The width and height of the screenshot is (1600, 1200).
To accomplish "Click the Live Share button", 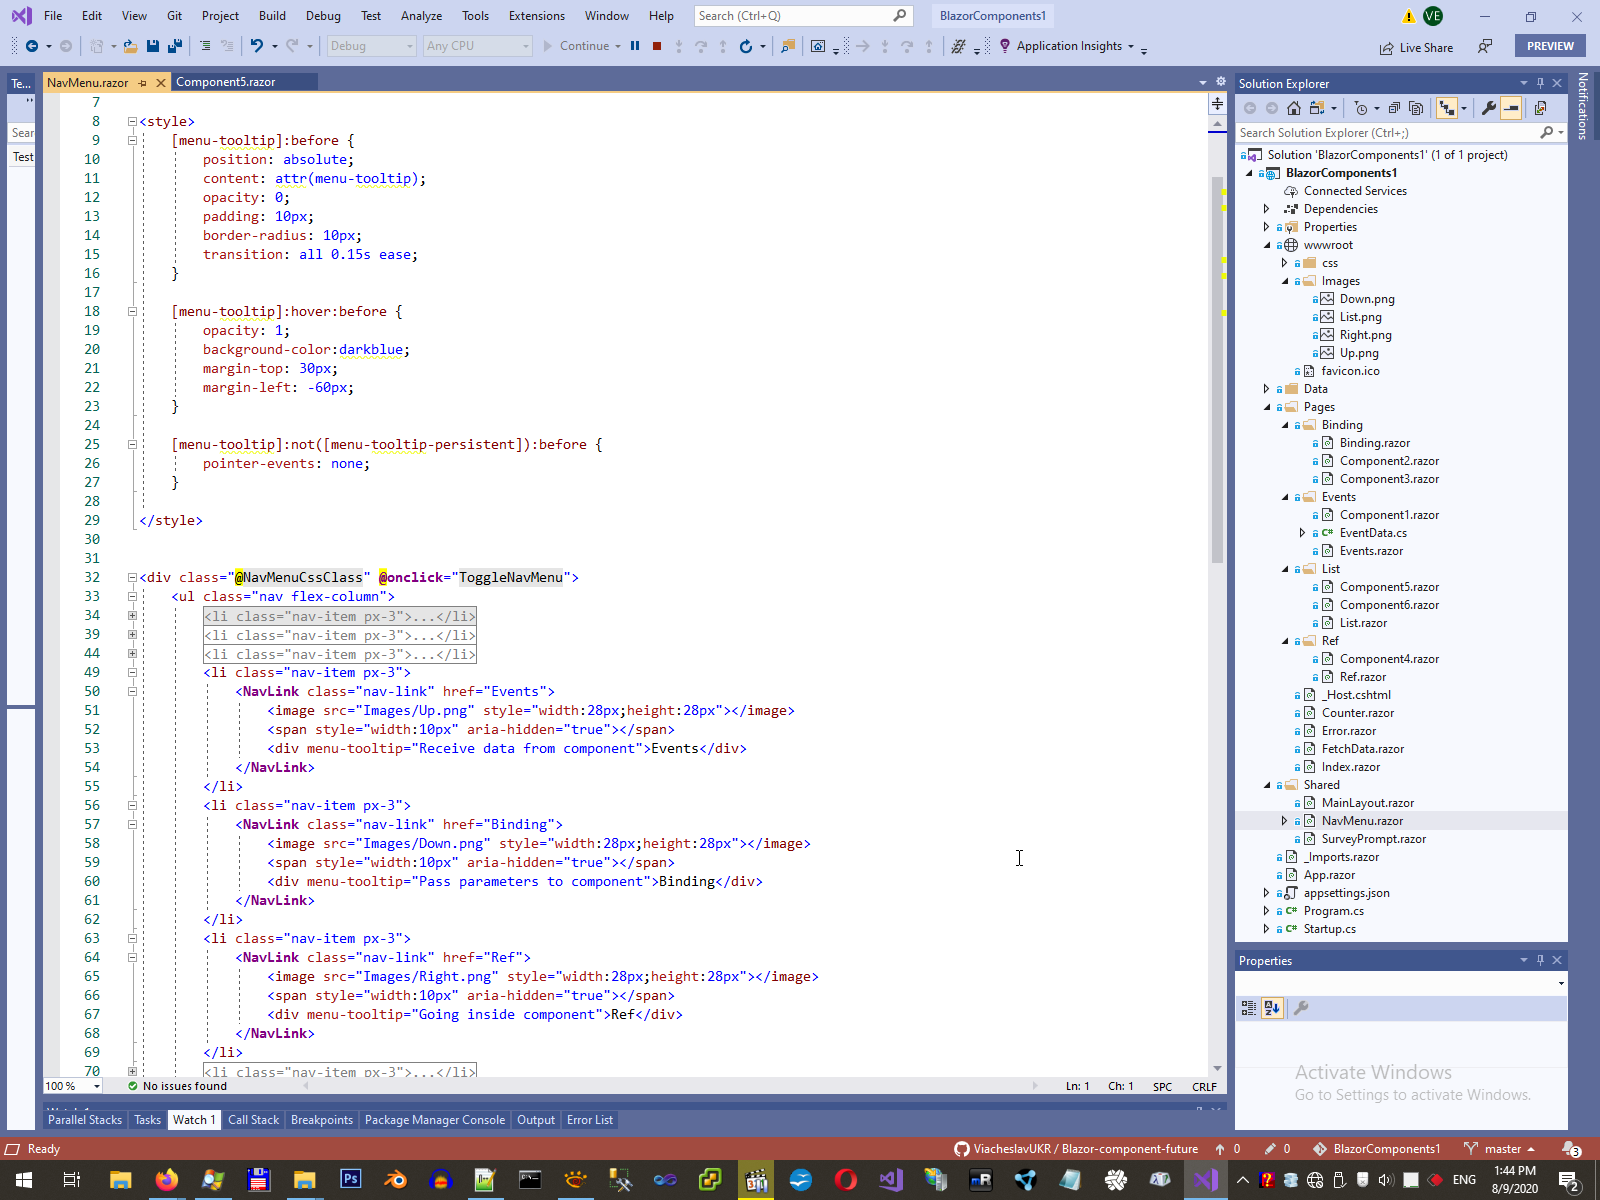I will click(1416, 47).
